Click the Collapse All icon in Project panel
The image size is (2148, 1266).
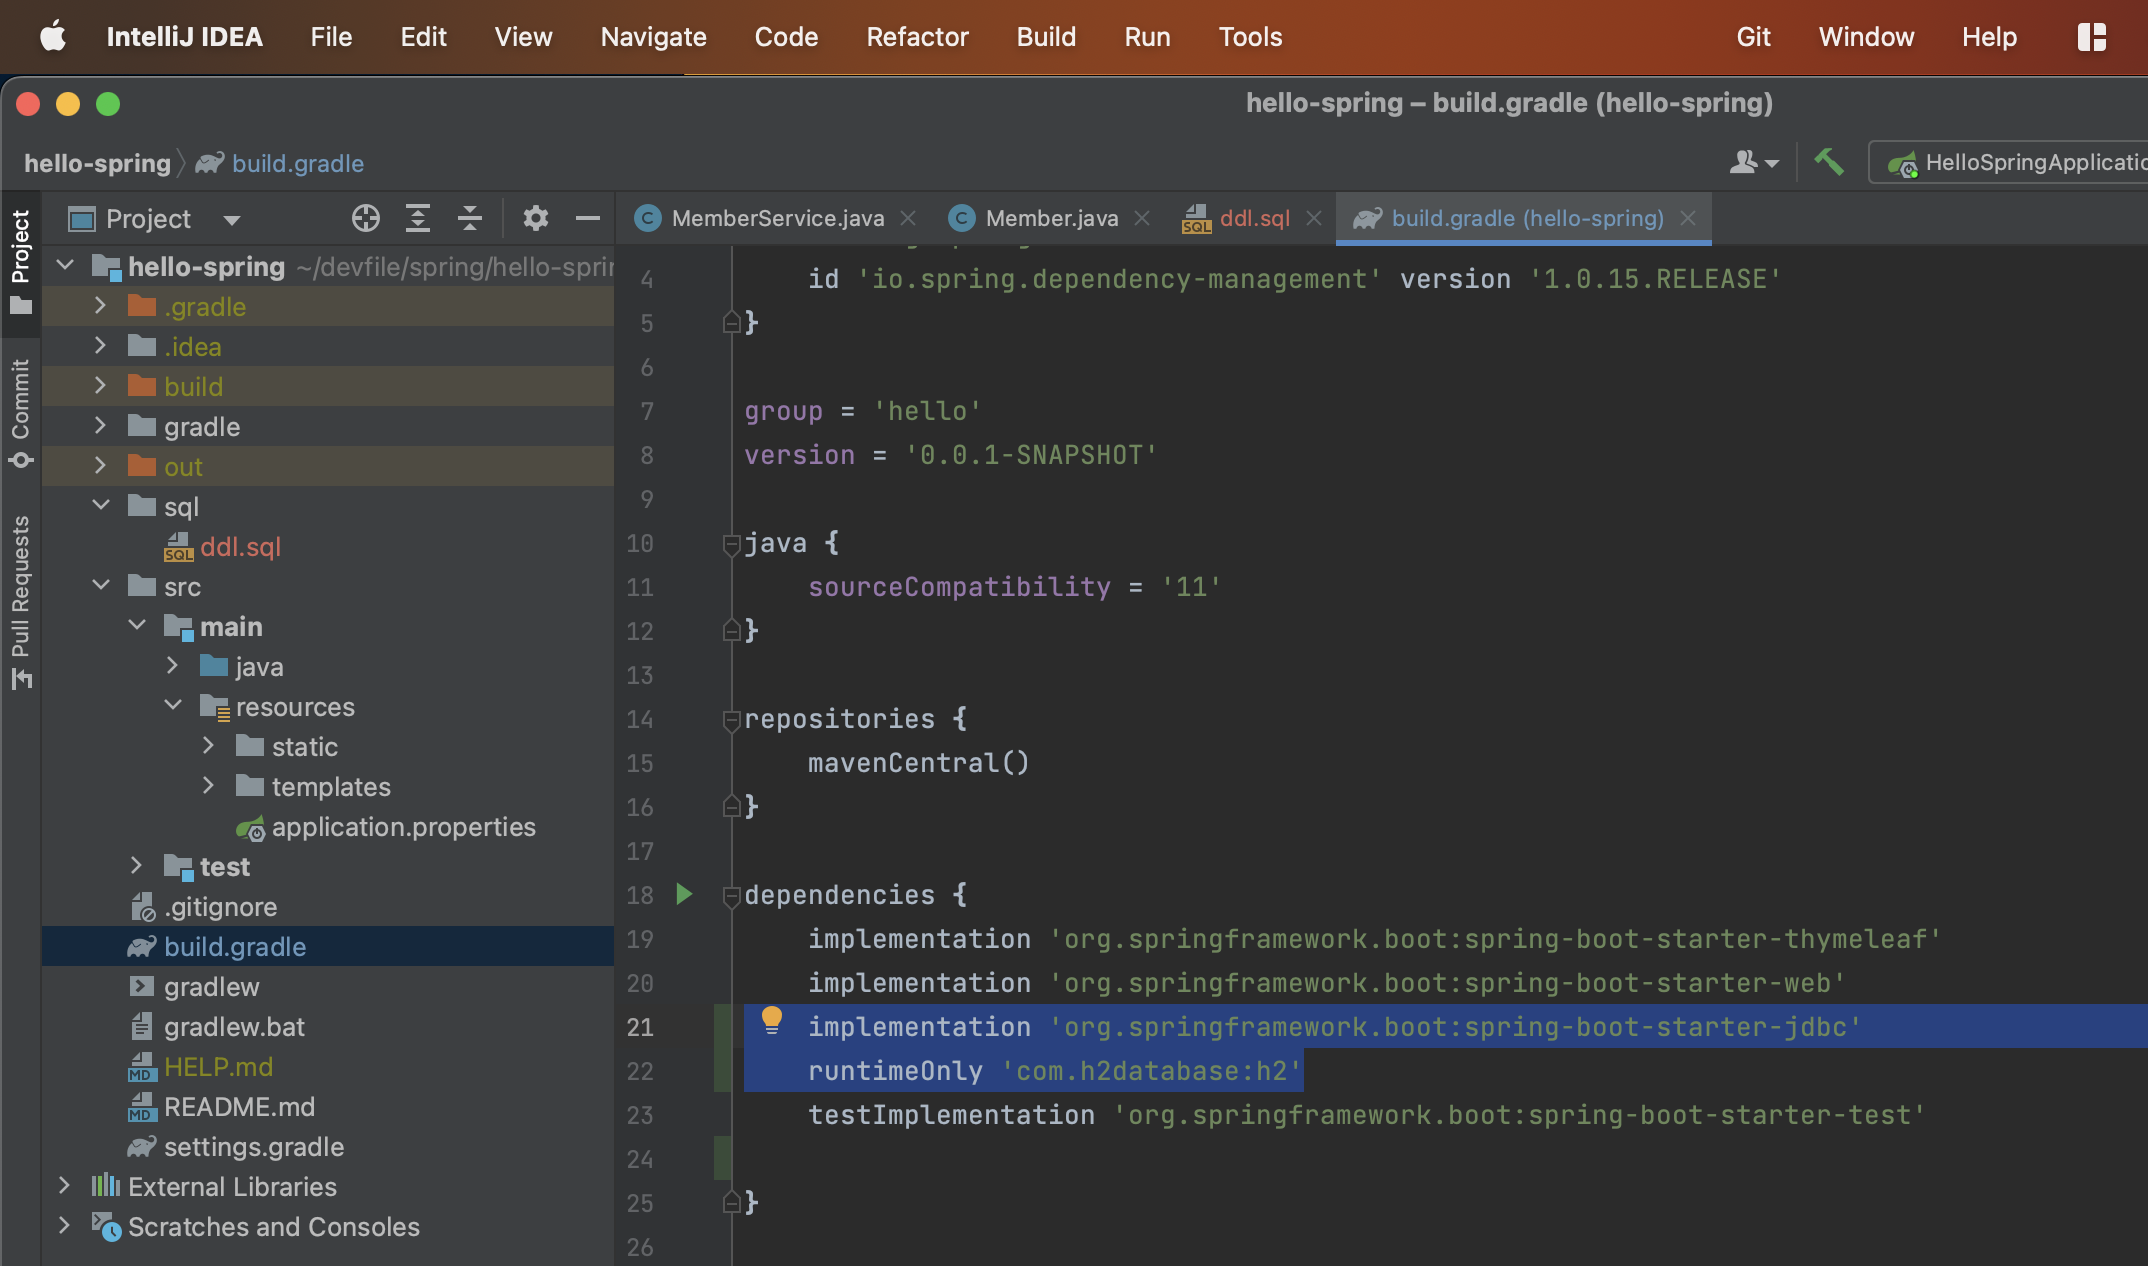click(x=470, y=218)
